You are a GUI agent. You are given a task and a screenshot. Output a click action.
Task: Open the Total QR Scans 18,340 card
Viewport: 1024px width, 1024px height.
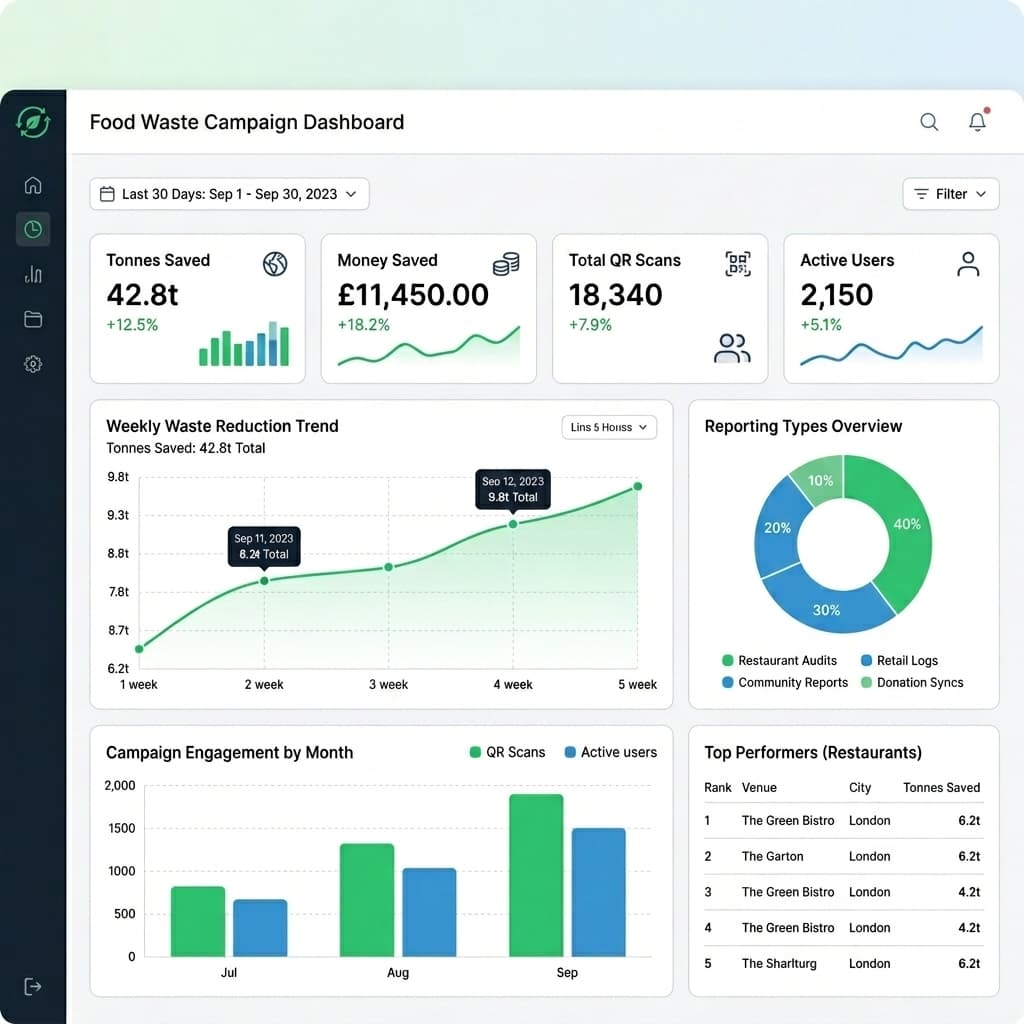660,308
